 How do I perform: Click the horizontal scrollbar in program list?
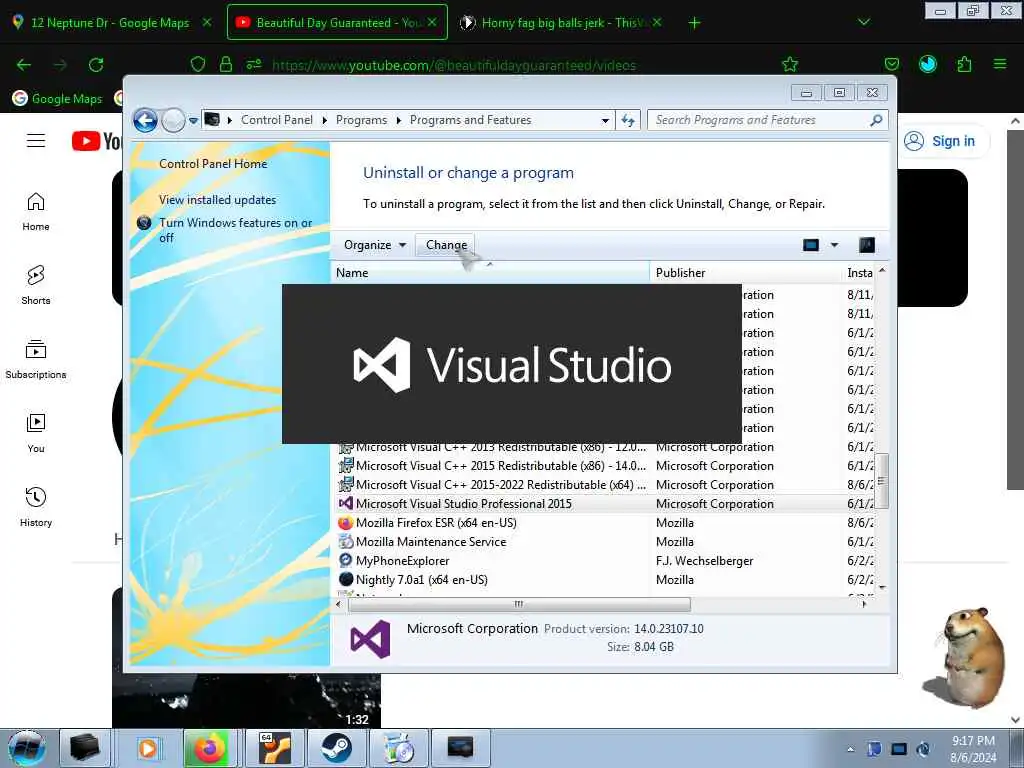click(x=519, y=605)
